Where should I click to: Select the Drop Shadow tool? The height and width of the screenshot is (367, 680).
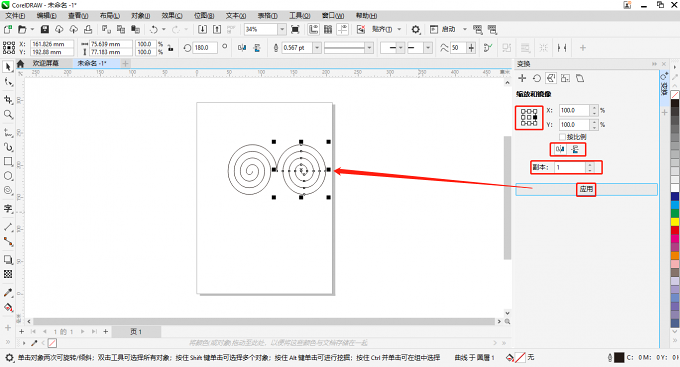pos(8,259)
